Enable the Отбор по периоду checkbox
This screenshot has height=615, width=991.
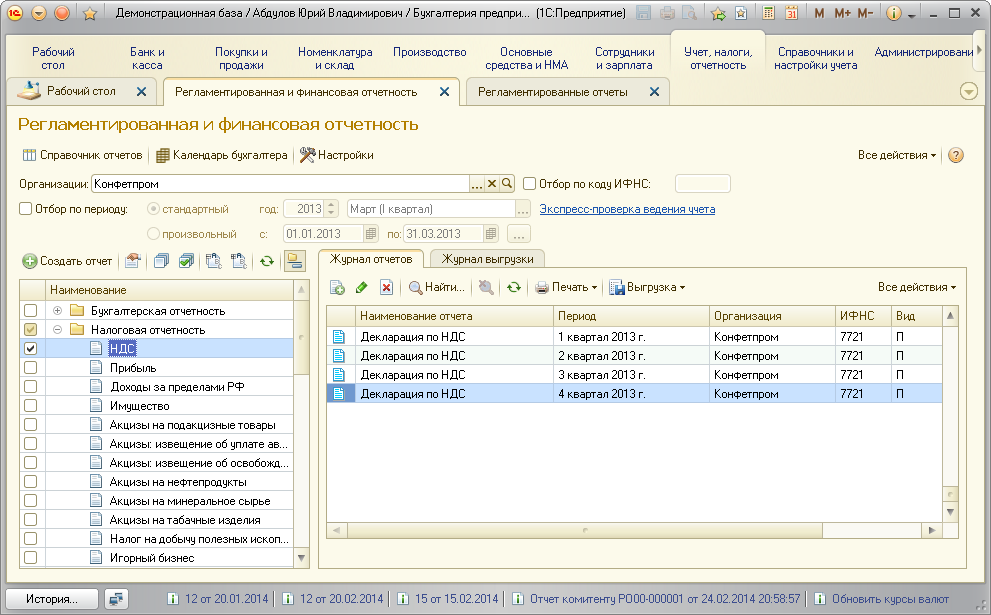(x=26, y=210)
